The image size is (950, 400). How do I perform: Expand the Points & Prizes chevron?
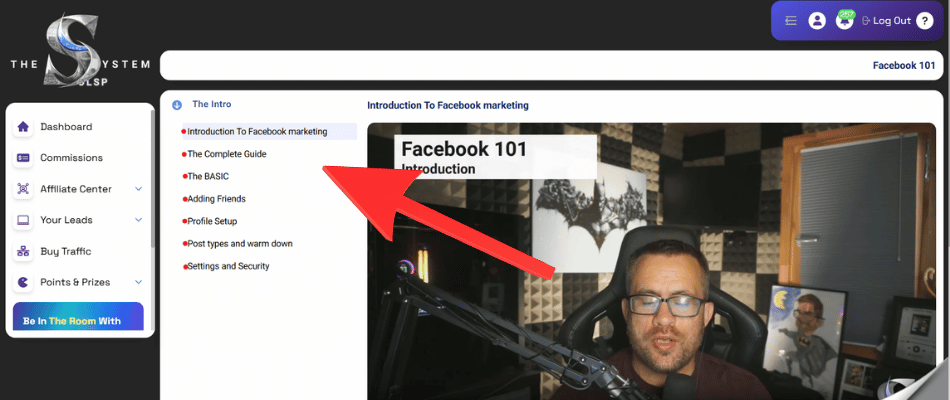139,282
